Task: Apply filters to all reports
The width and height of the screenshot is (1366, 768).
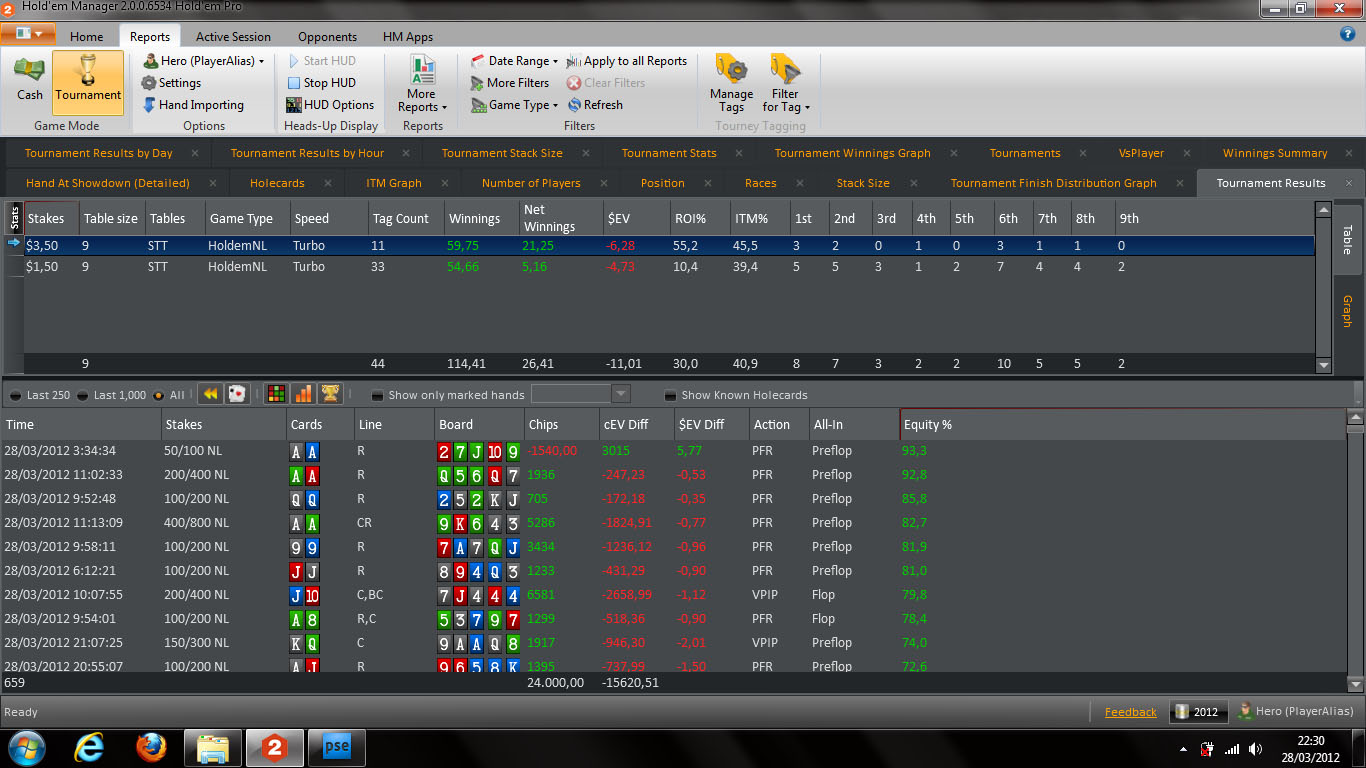Action: pyautogui.click(x=627, y=61)
